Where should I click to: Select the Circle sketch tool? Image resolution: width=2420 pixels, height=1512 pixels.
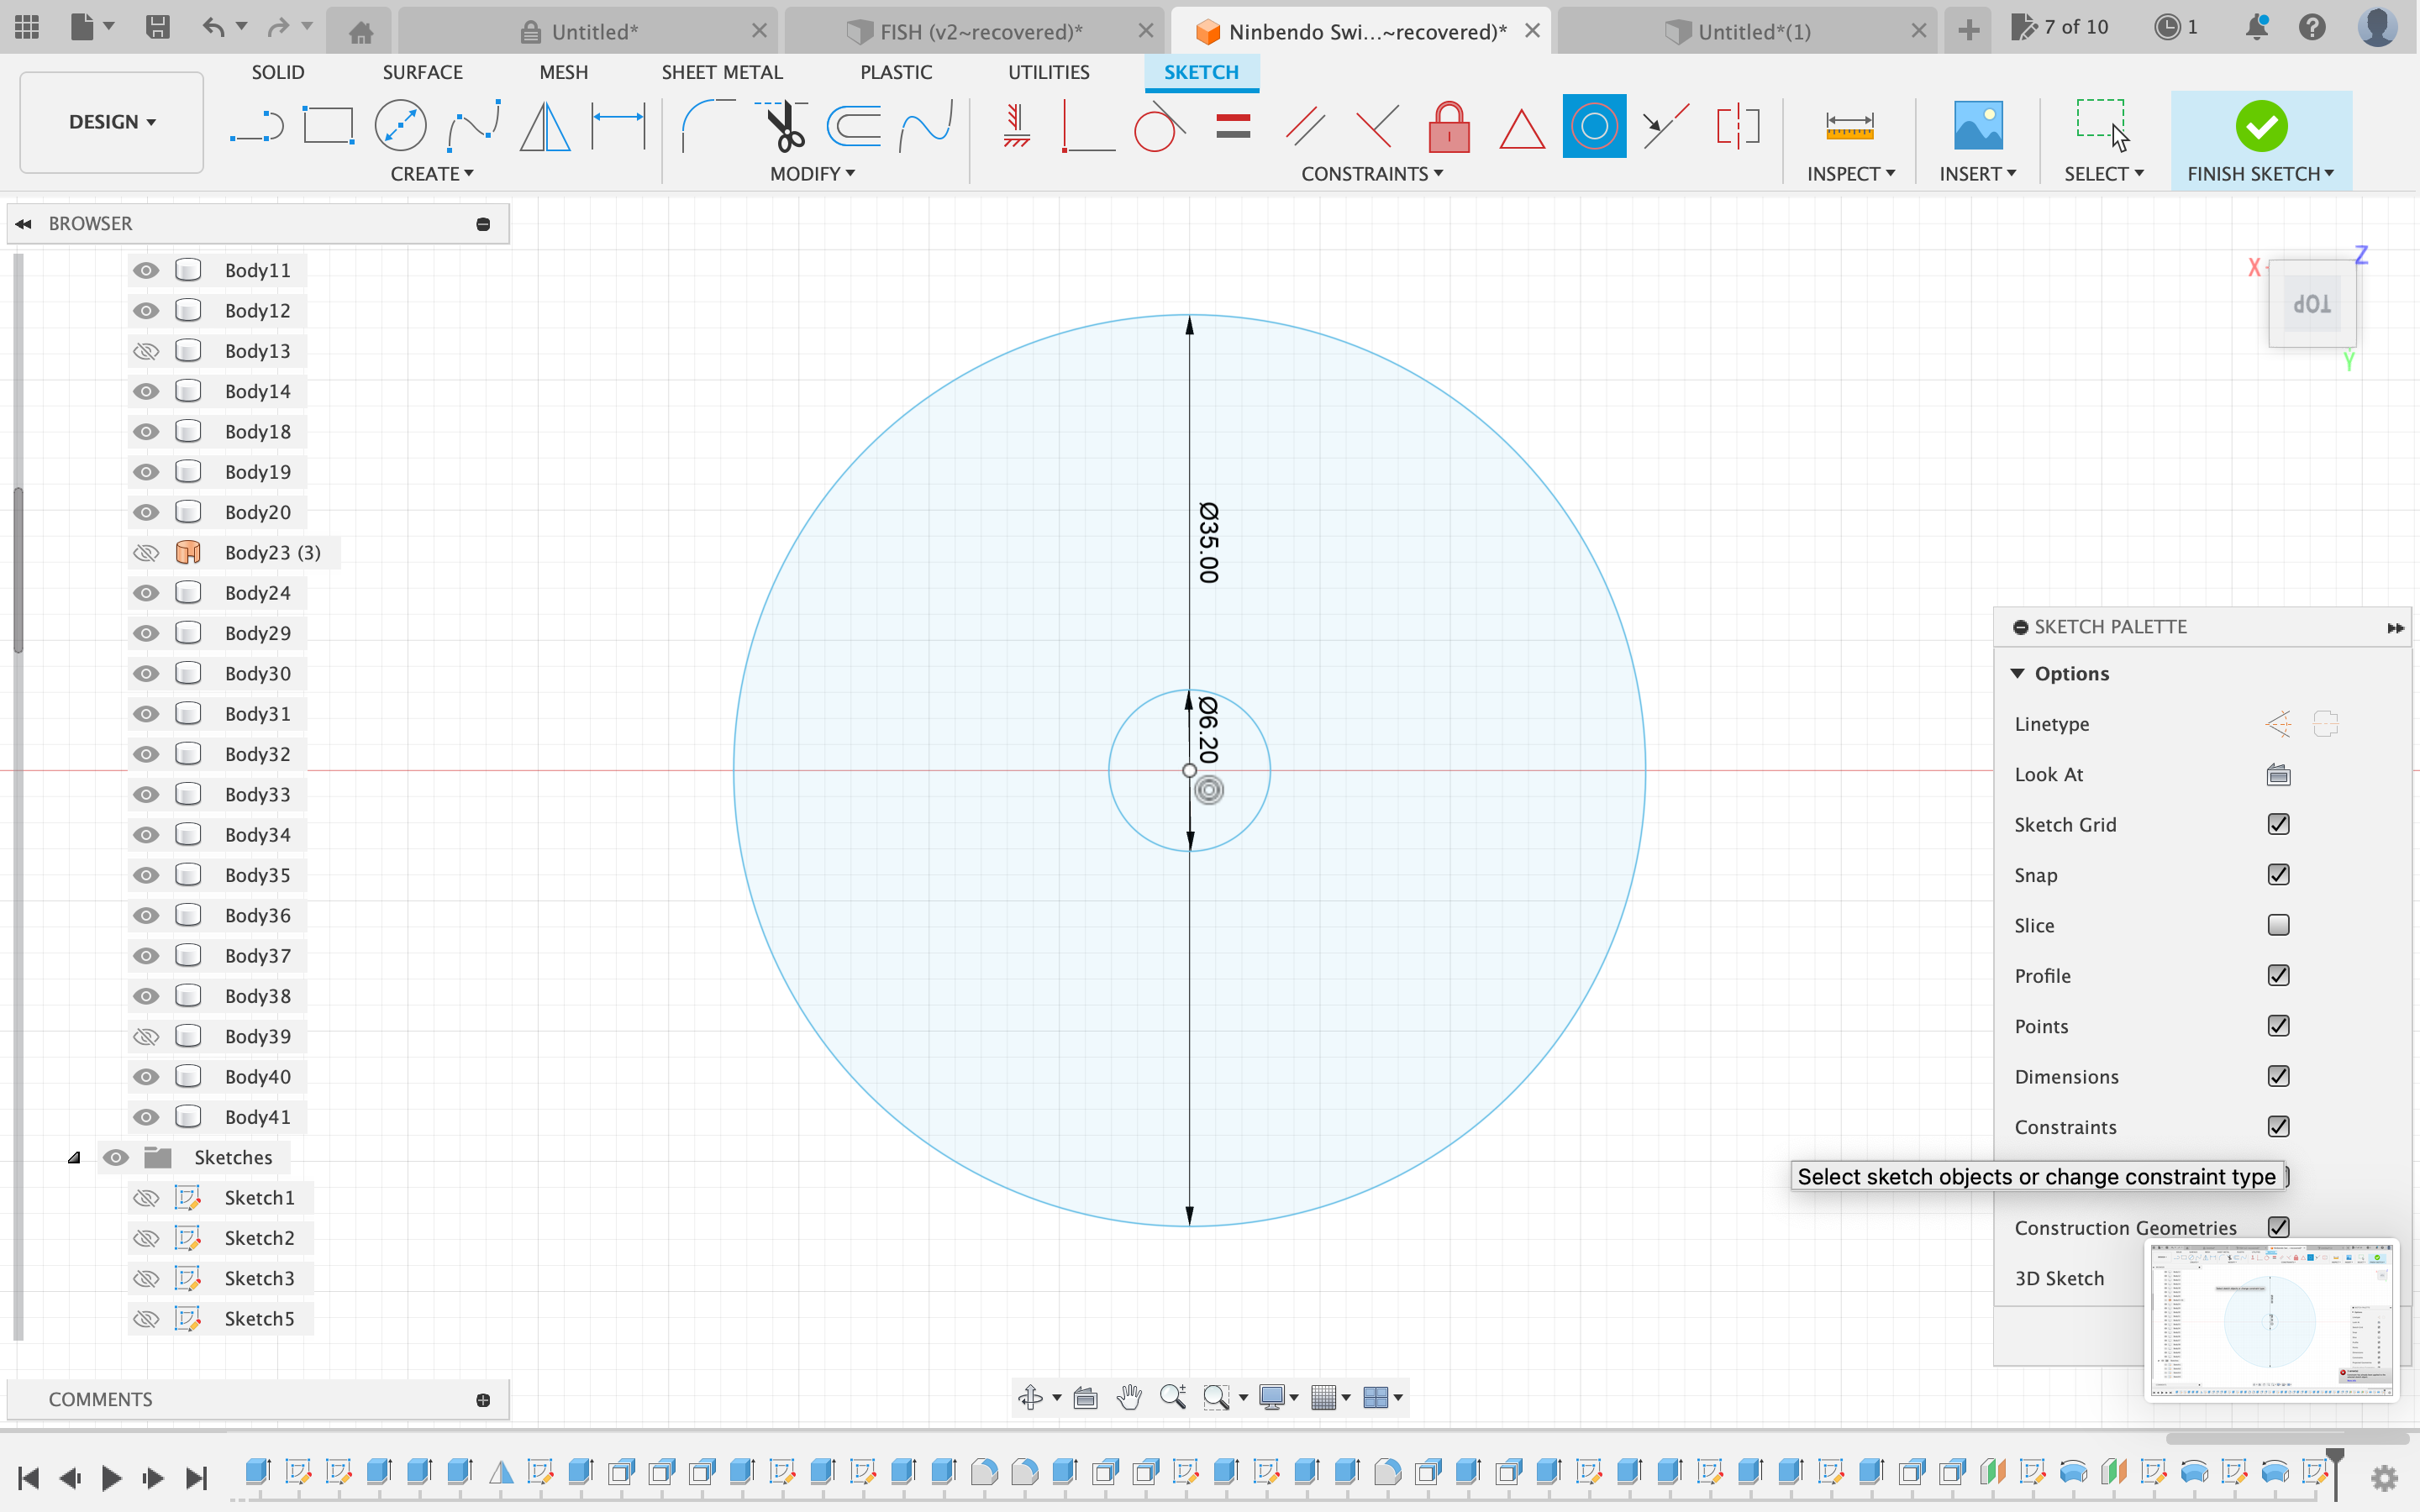[401, 125]
